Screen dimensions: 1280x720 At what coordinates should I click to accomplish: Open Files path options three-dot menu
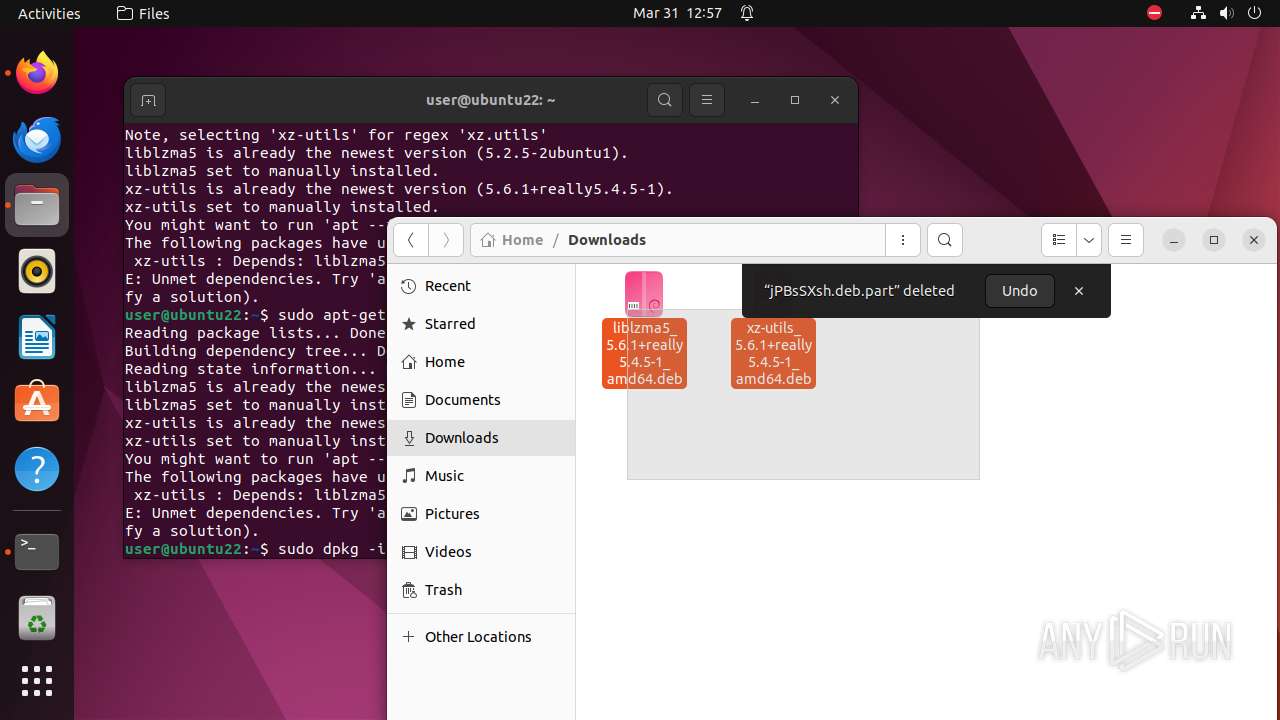click(903, 240)
